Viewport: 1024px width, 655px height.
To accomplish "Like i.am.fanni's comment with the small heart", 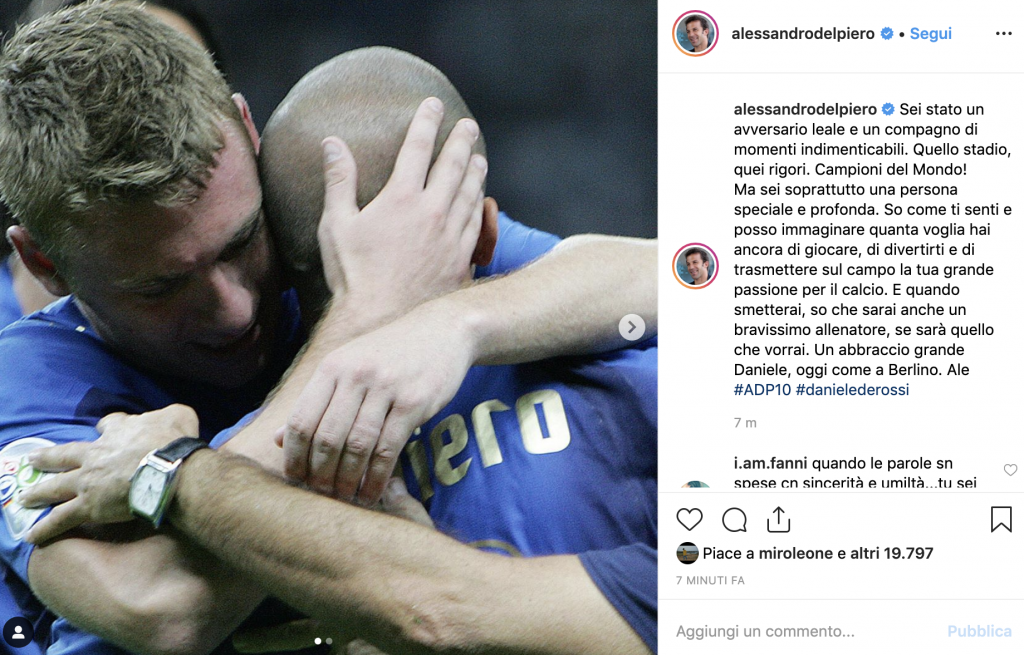I will click(1010, 470).
